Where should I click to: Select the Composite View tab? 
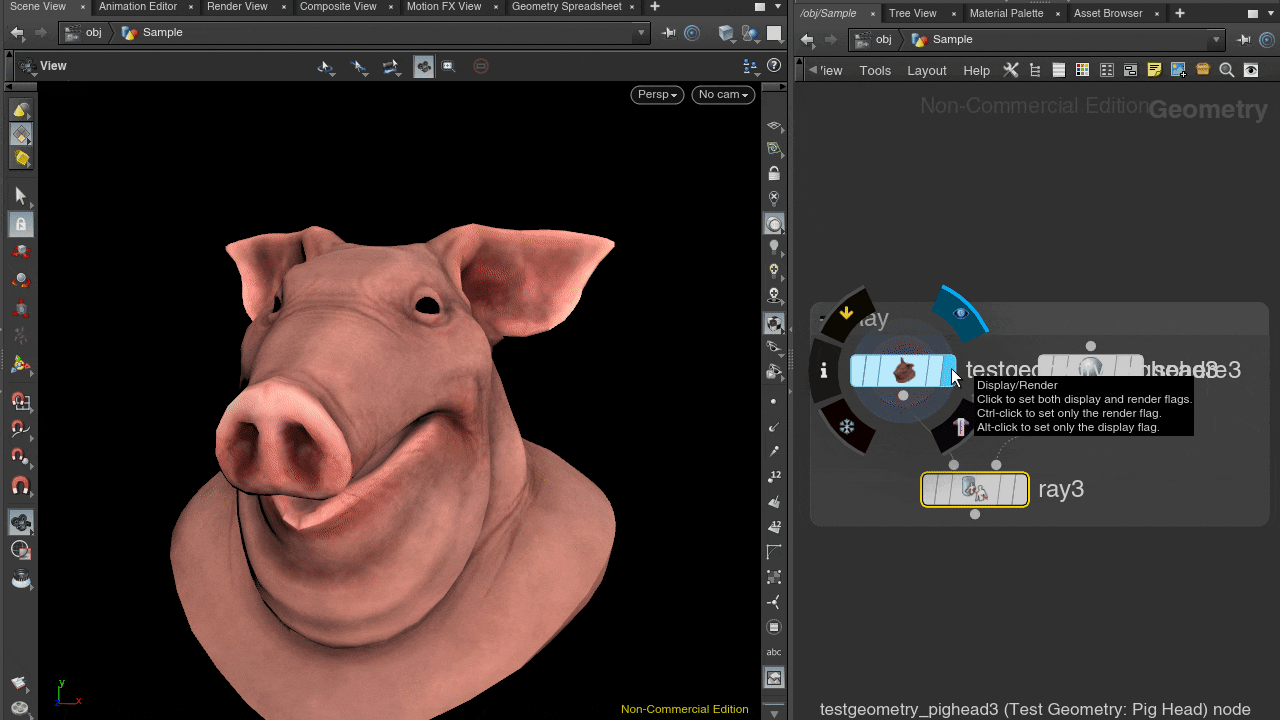tap(338, 6)
